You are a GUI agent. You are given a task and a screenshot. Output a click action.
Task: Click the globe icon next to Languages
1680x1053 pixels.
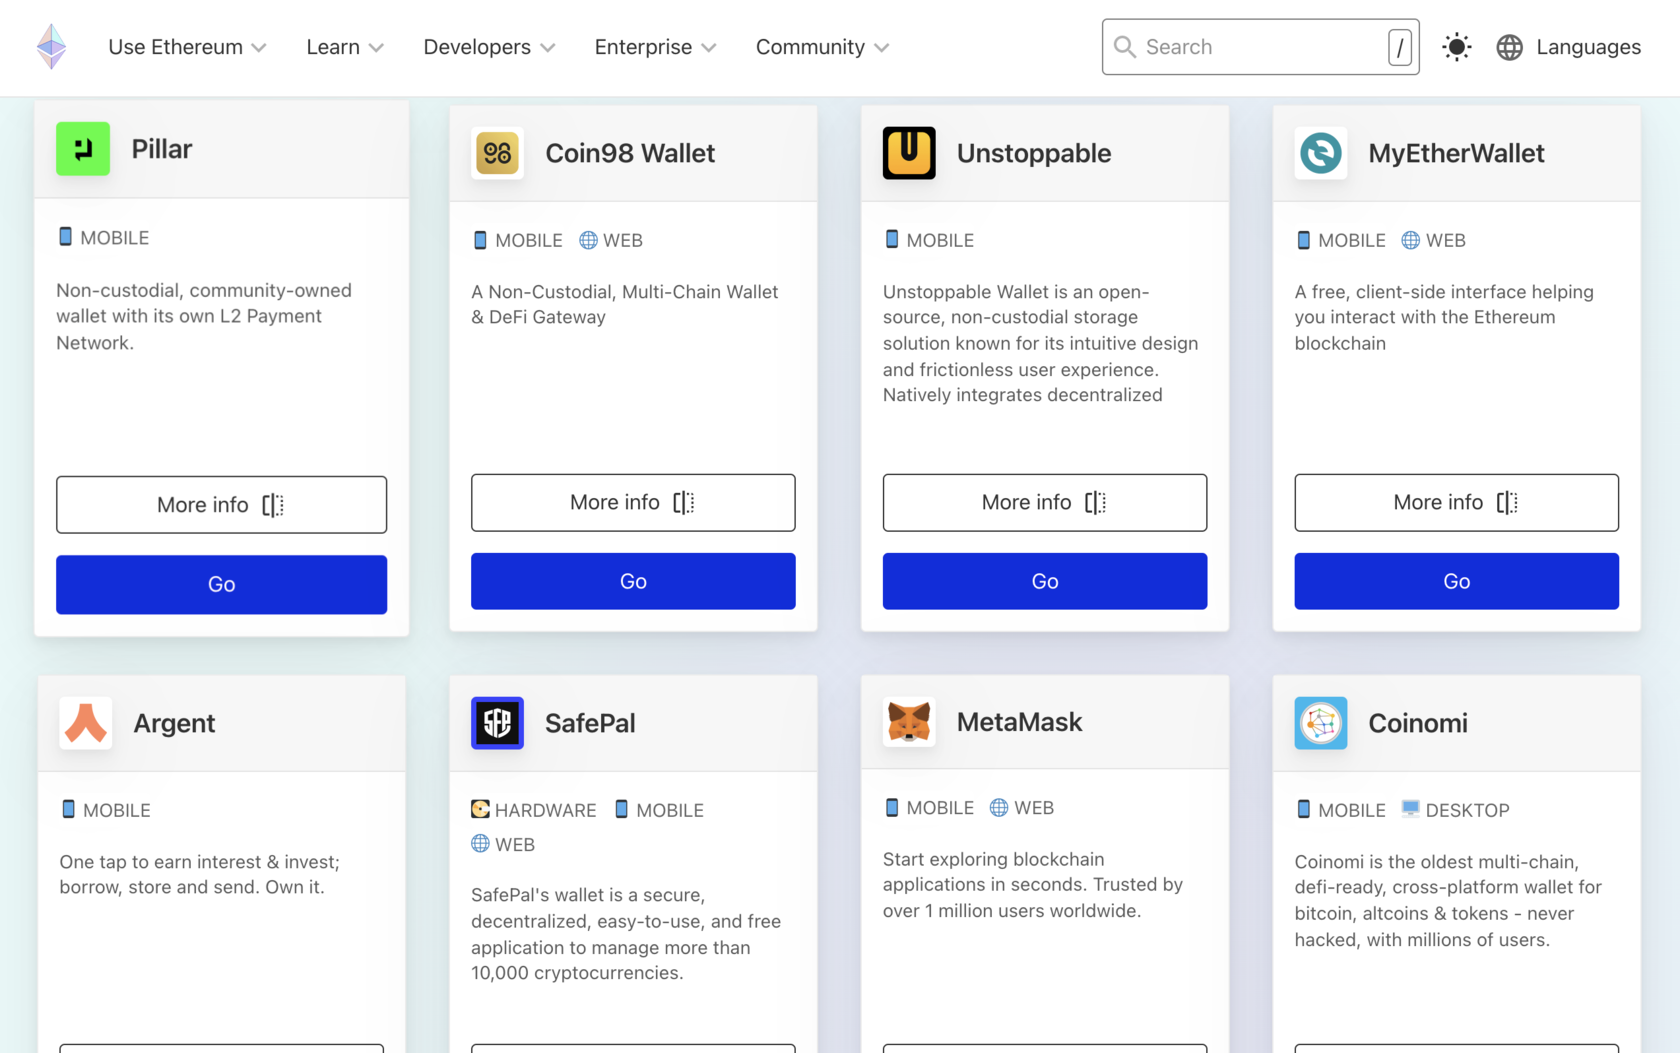[x=1509, y=47]
